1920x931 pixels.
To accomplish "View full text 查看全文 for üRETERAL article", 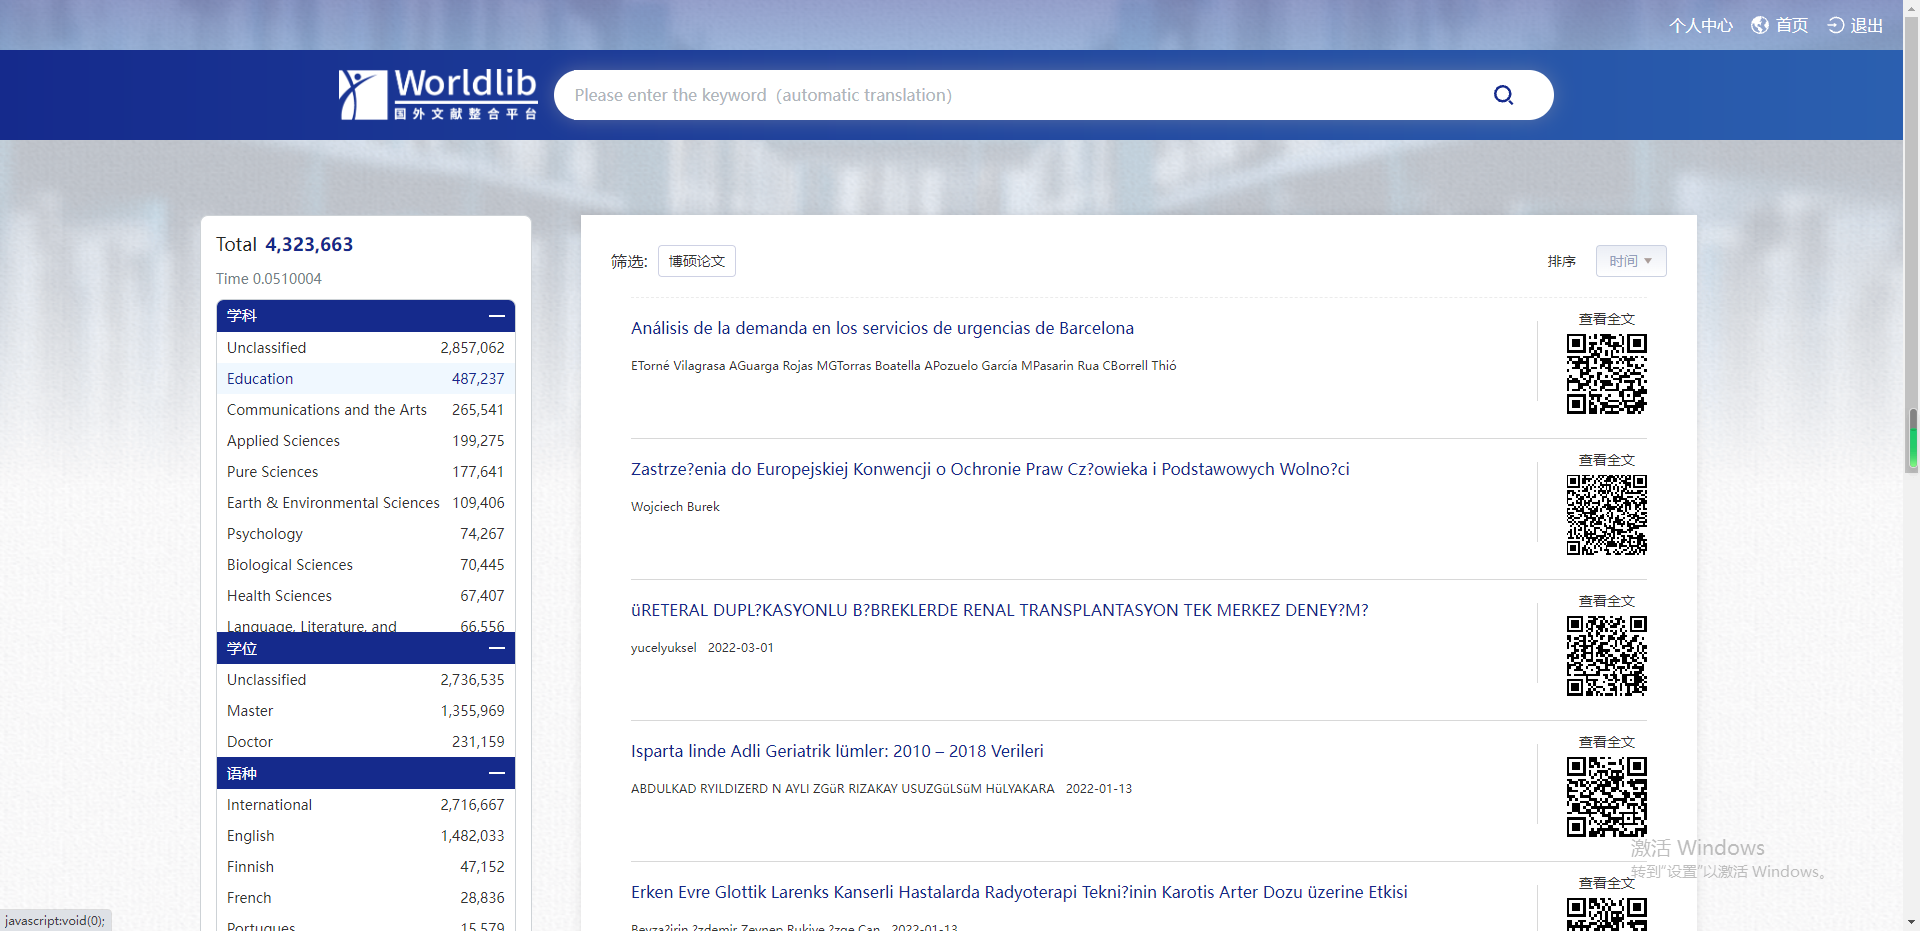I will pyautogui.click(x=1606, y=601).
